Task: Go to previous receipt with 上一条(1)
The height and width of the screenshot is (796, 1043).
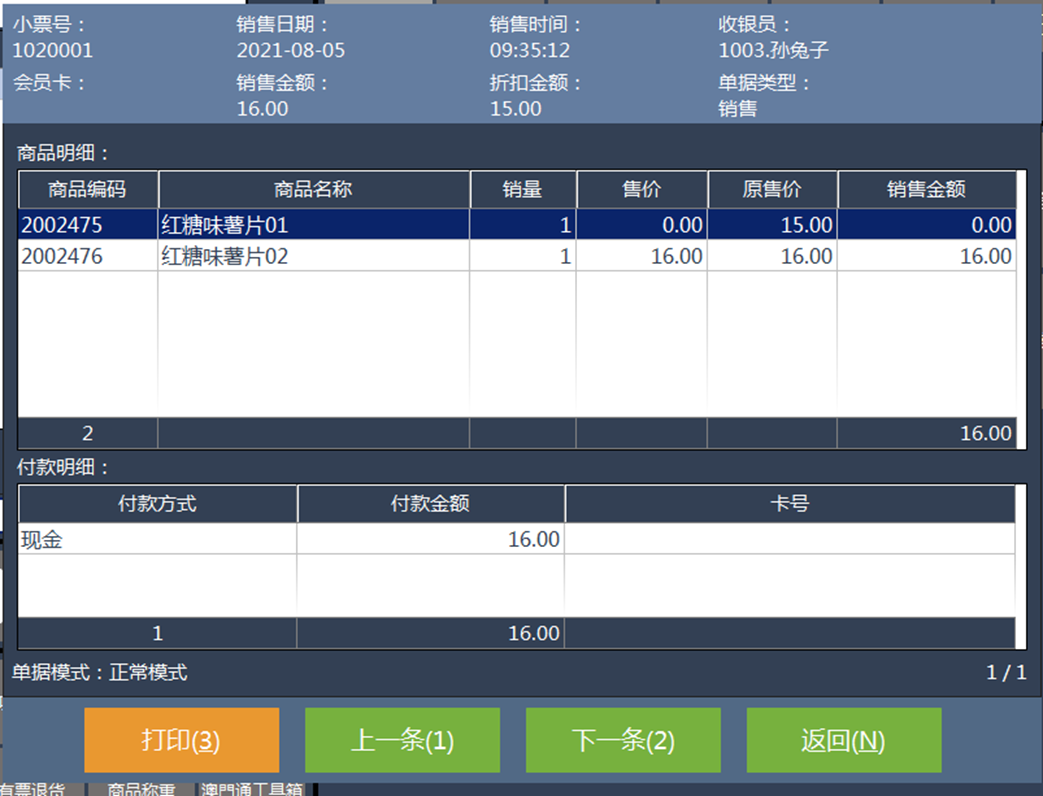Action: click(402, 740)
